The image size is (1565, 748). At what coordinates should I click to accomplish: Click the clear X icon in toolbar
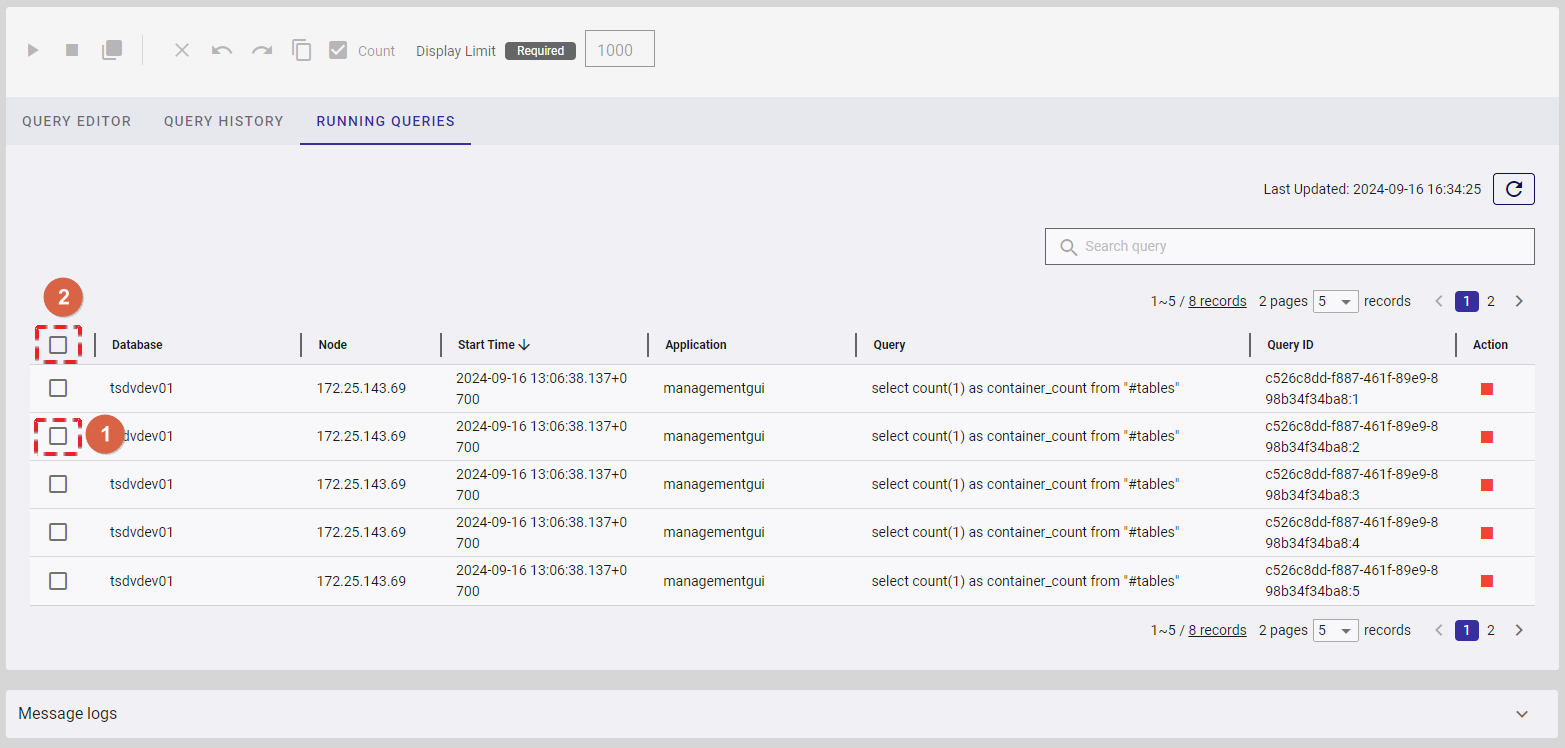(x=182, y=50)
